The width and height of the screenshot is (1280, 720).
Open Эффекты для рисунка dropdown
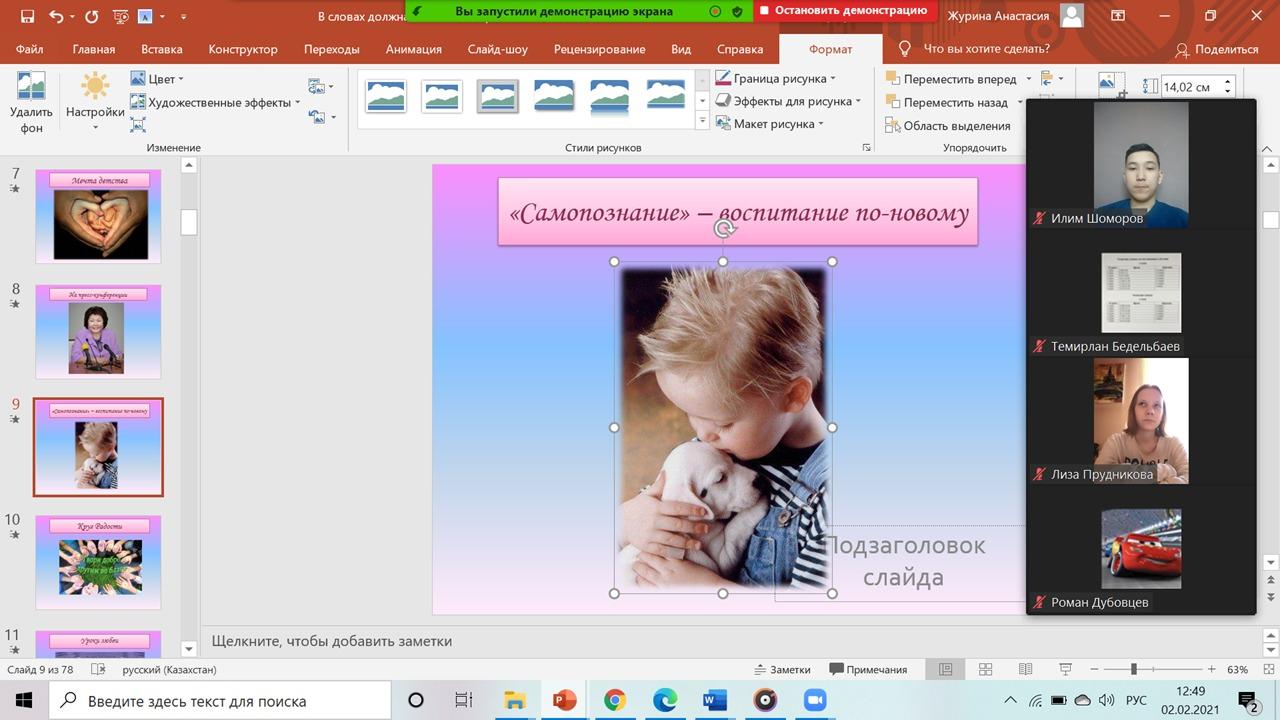[788, 101]
